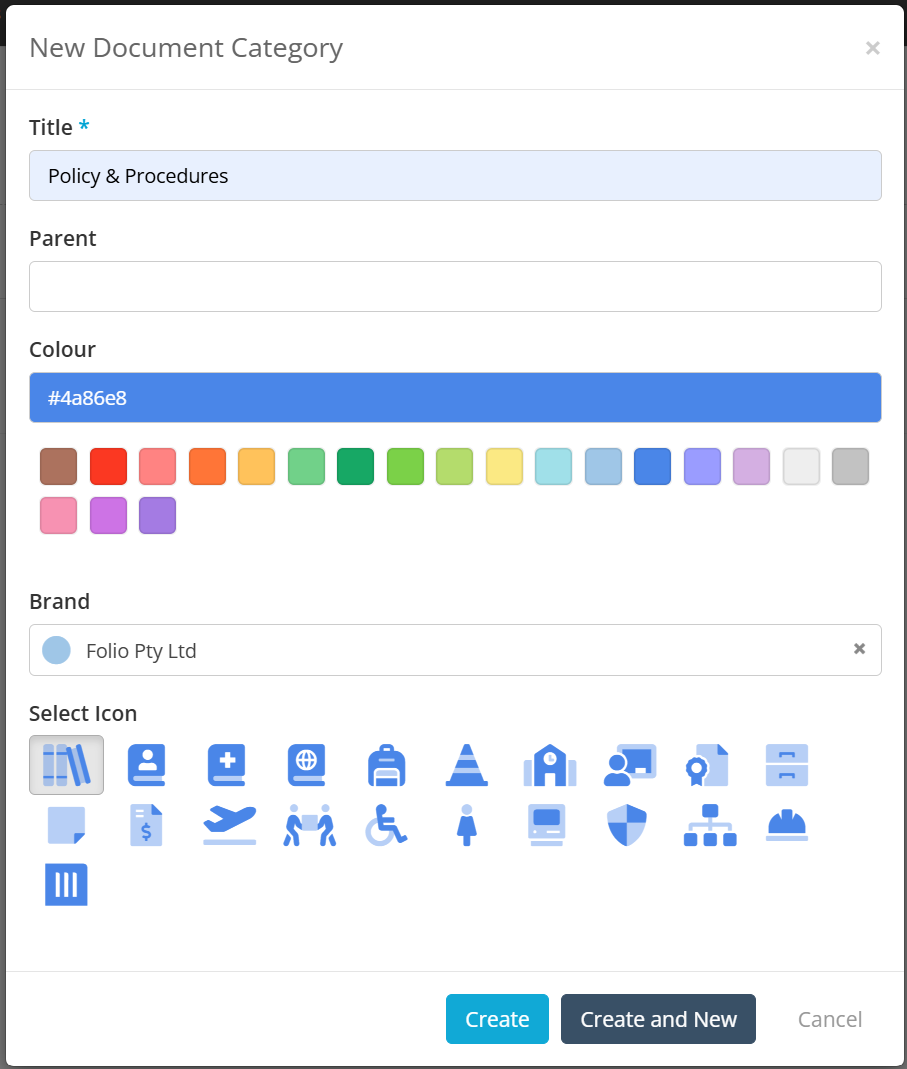Select the invoice dollar document icon
Viewport: 907px width, 1069px height.
click(x=147, y=825)
